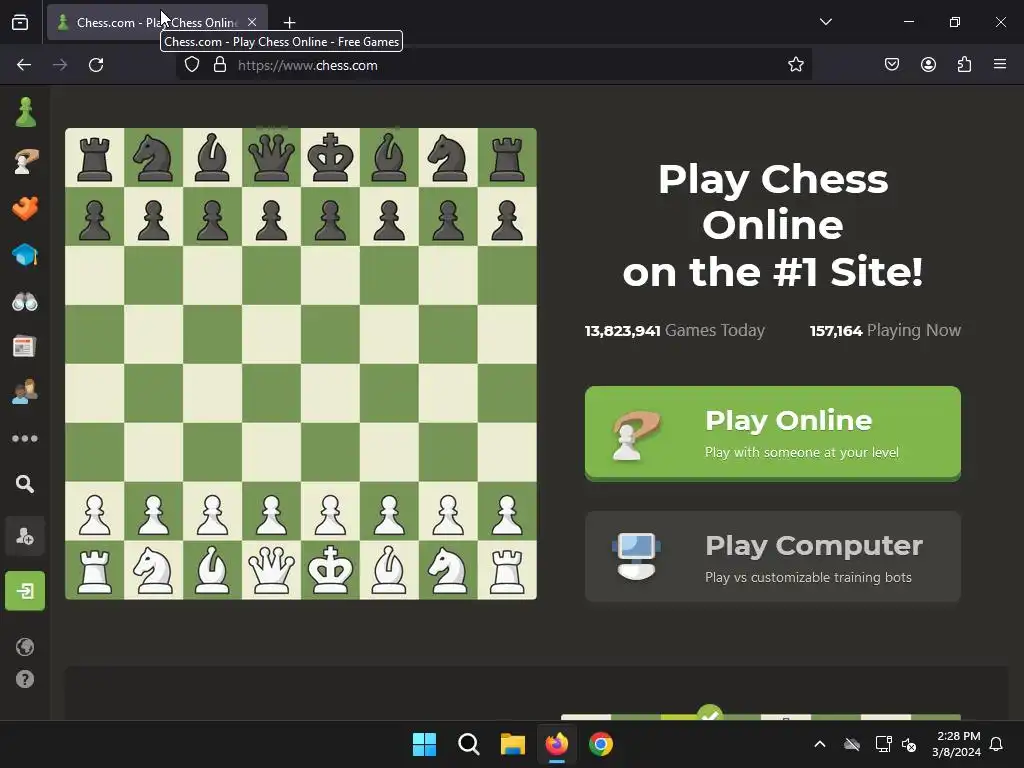Open the Social friends icon in sidebar

25,392
